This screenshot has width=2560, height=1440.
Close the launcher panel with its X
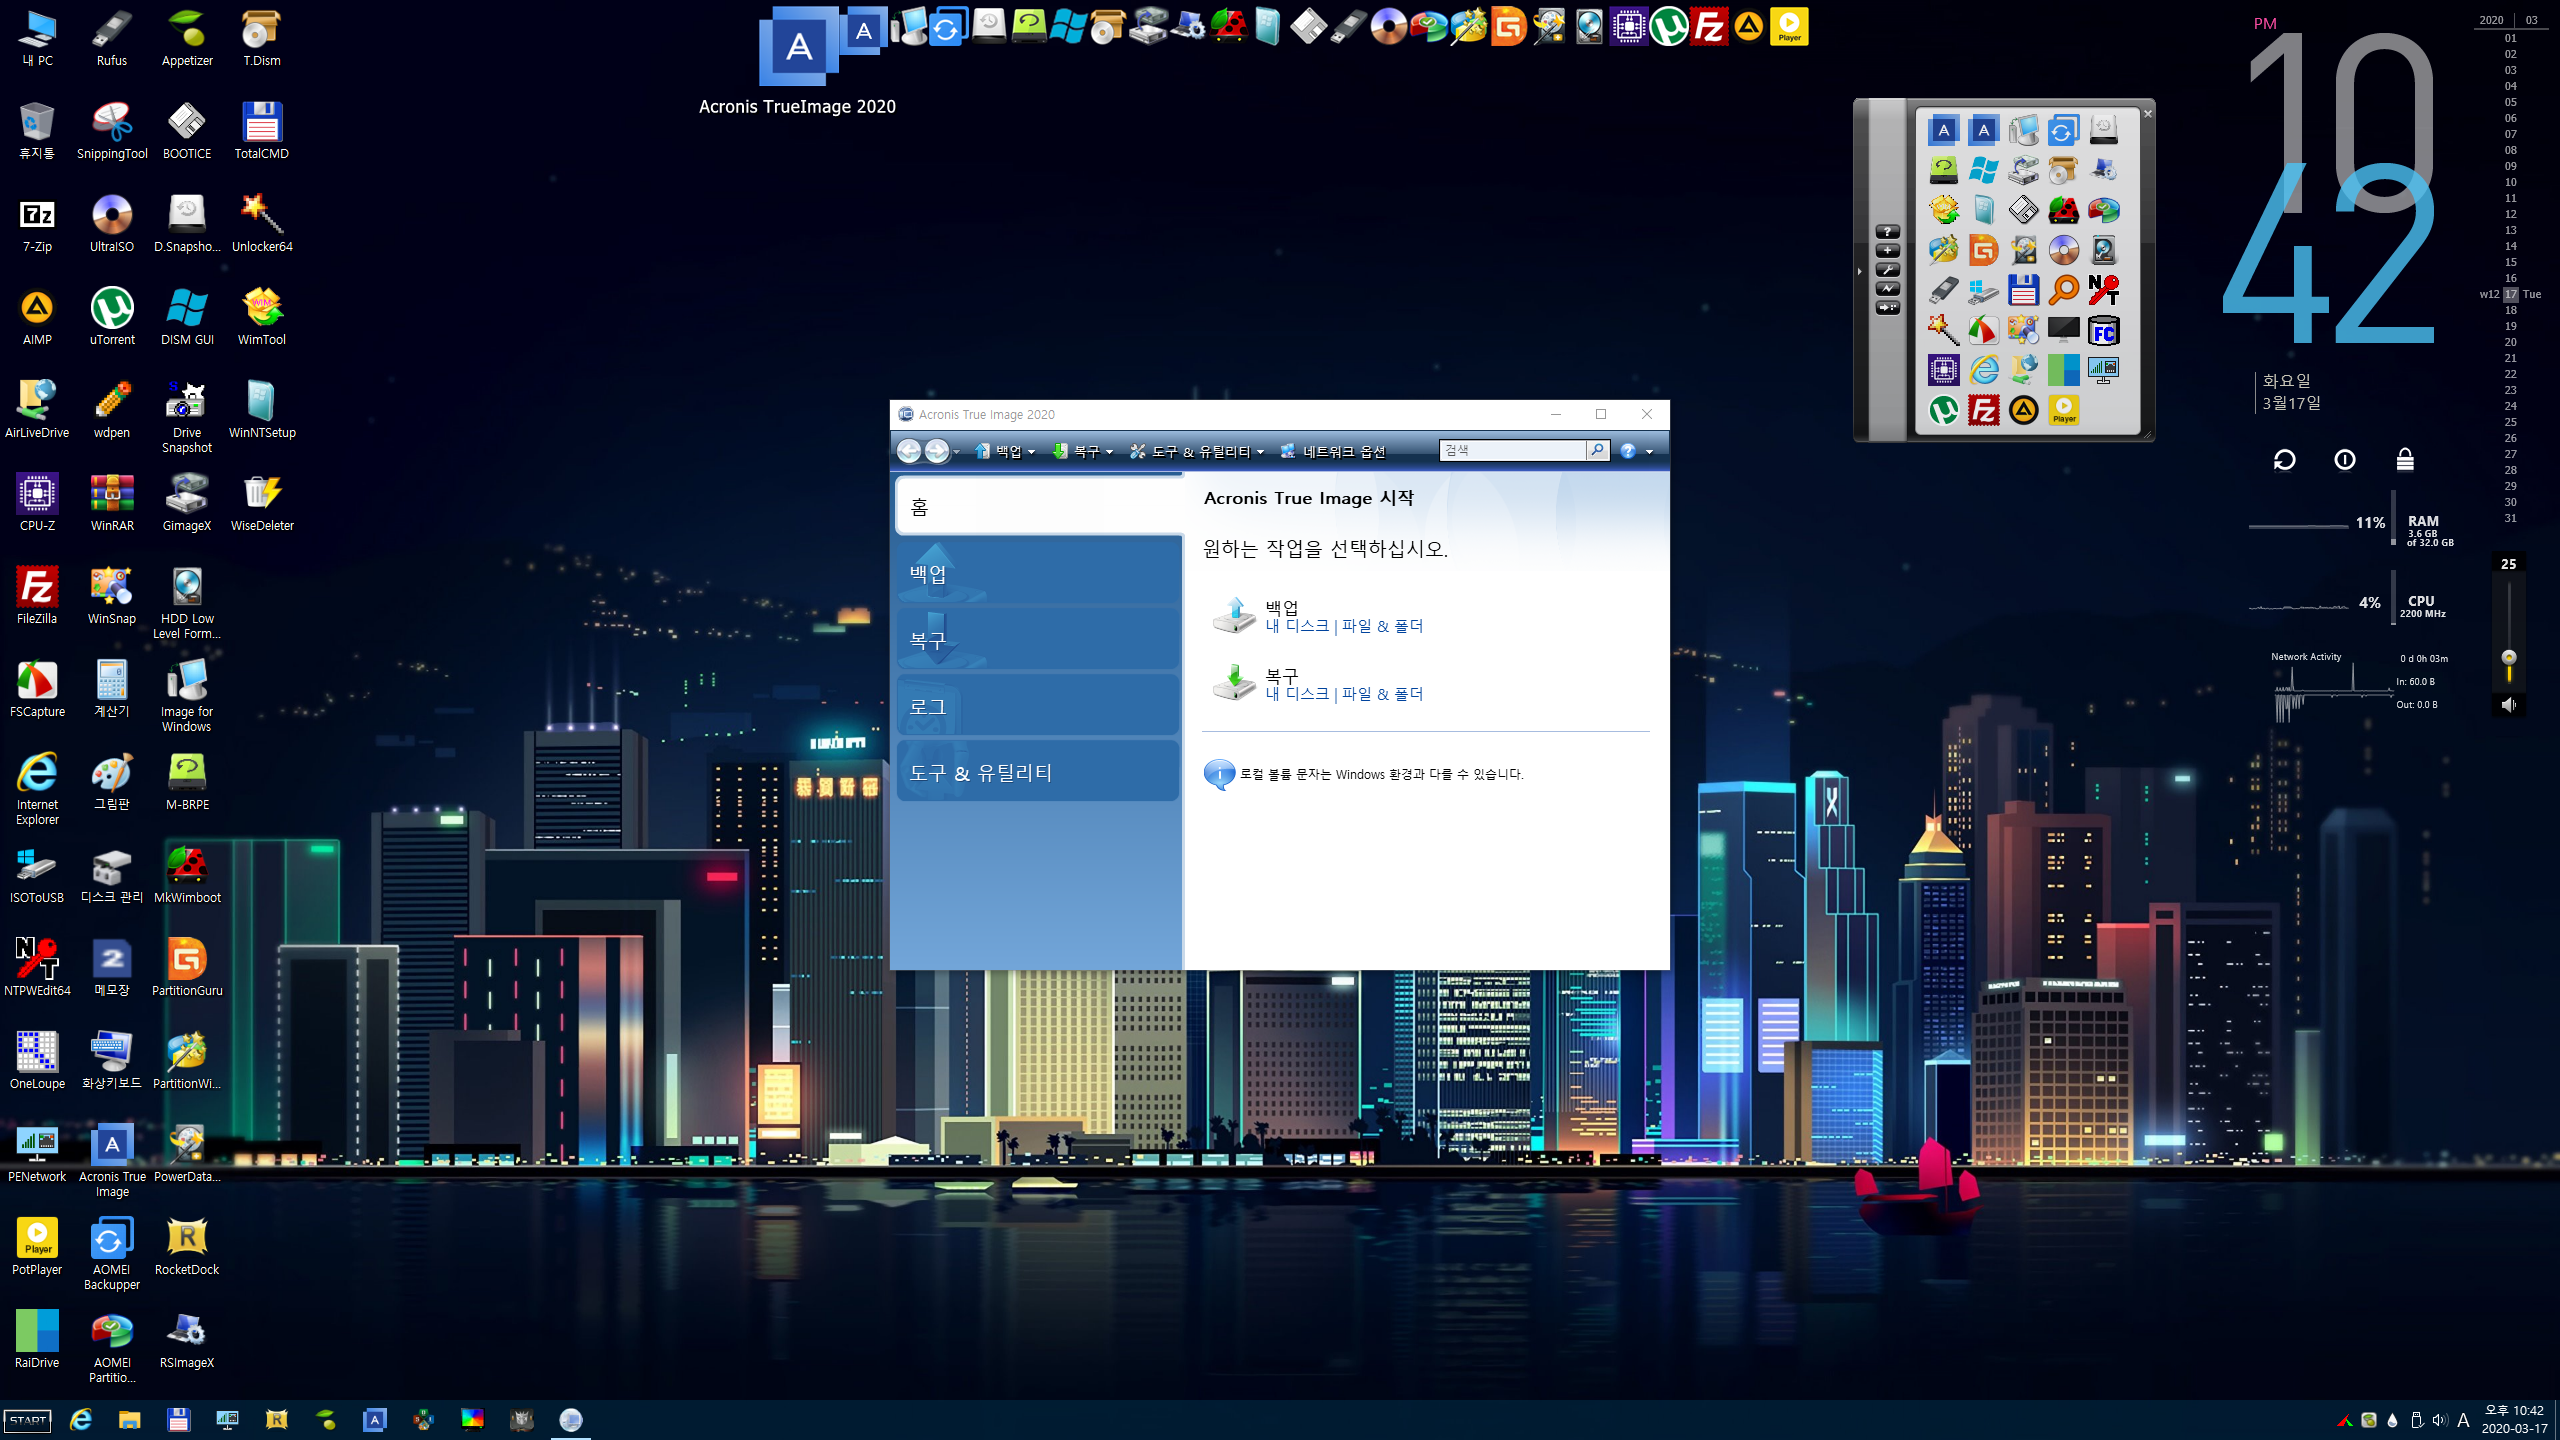point(2147,113)
